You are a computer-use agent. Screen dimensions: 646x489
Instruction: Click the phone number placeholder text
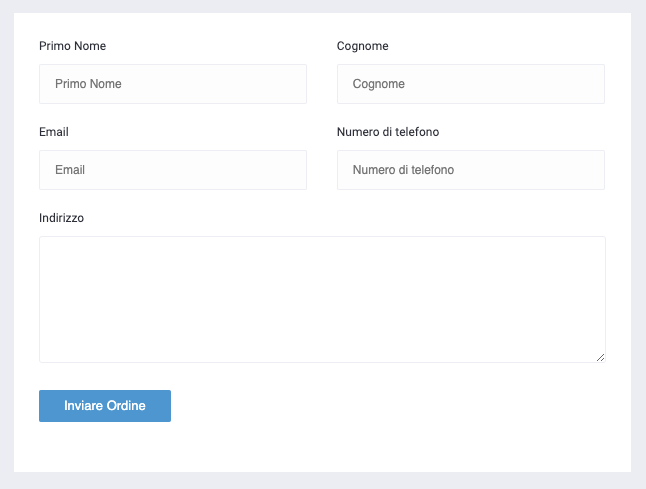[403, 170]
